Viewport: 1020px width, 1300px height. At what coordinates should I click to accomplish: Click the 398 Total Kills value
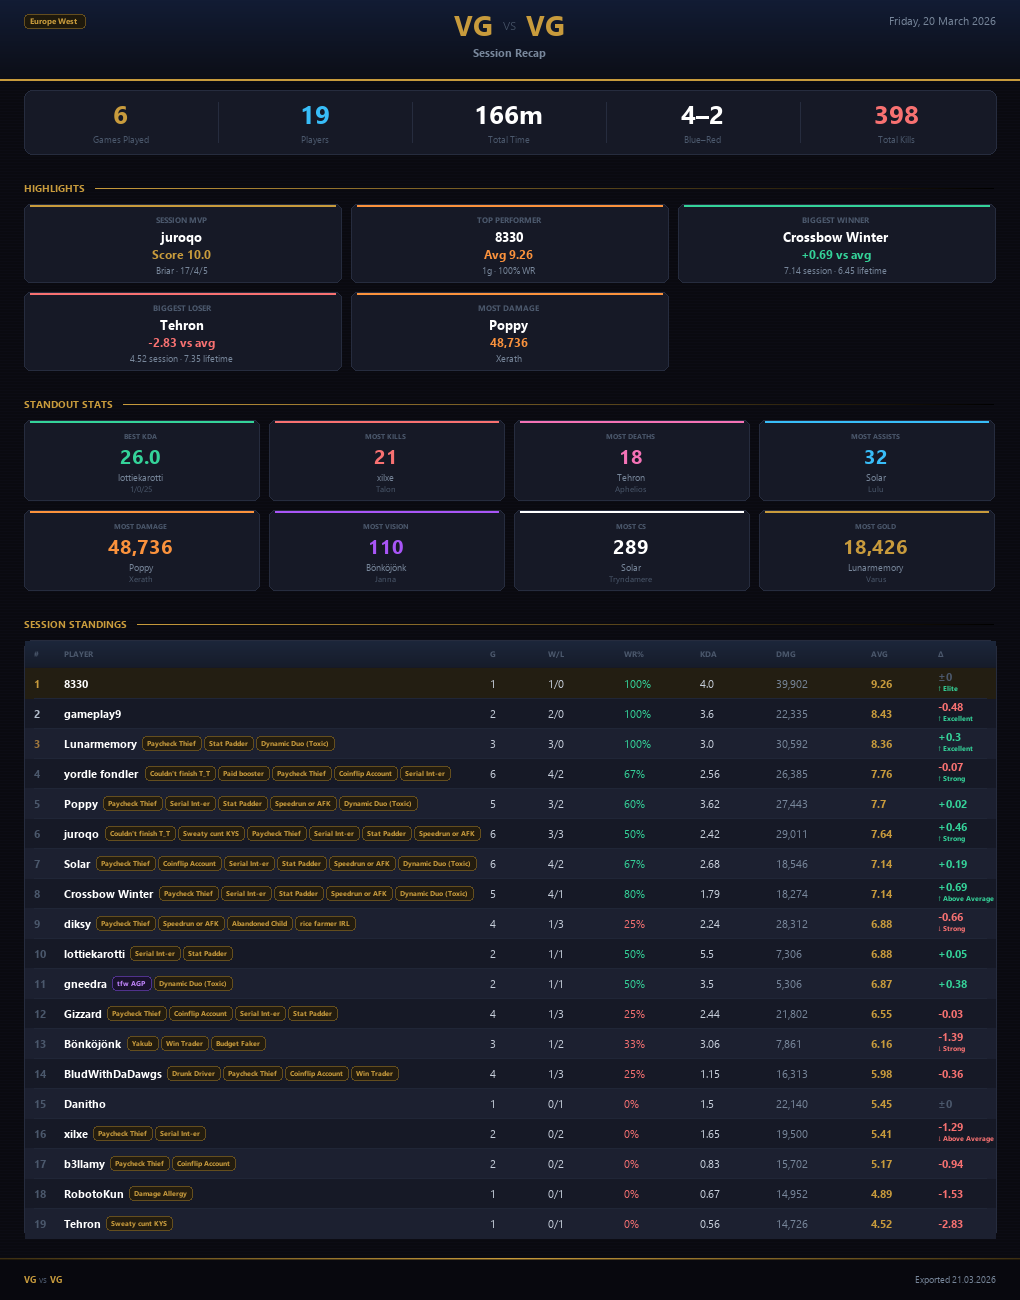pos(896,116)
